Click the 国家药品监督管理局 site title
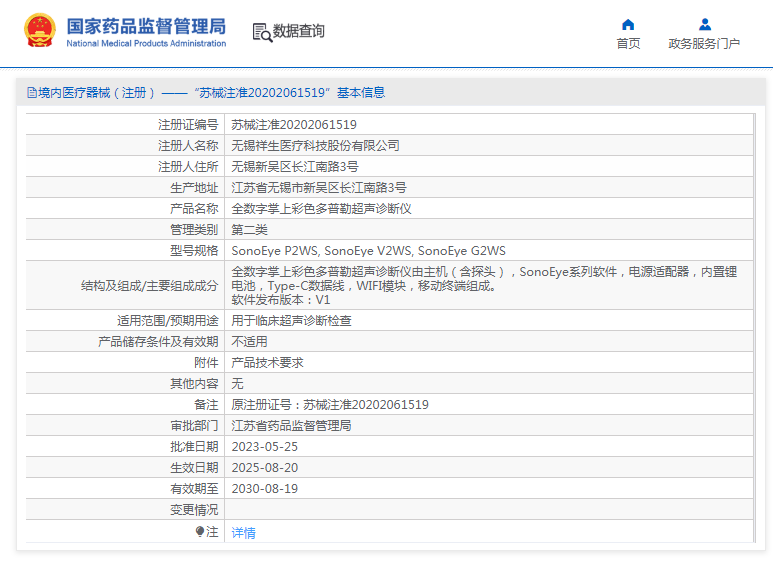 tap(146, 27)
